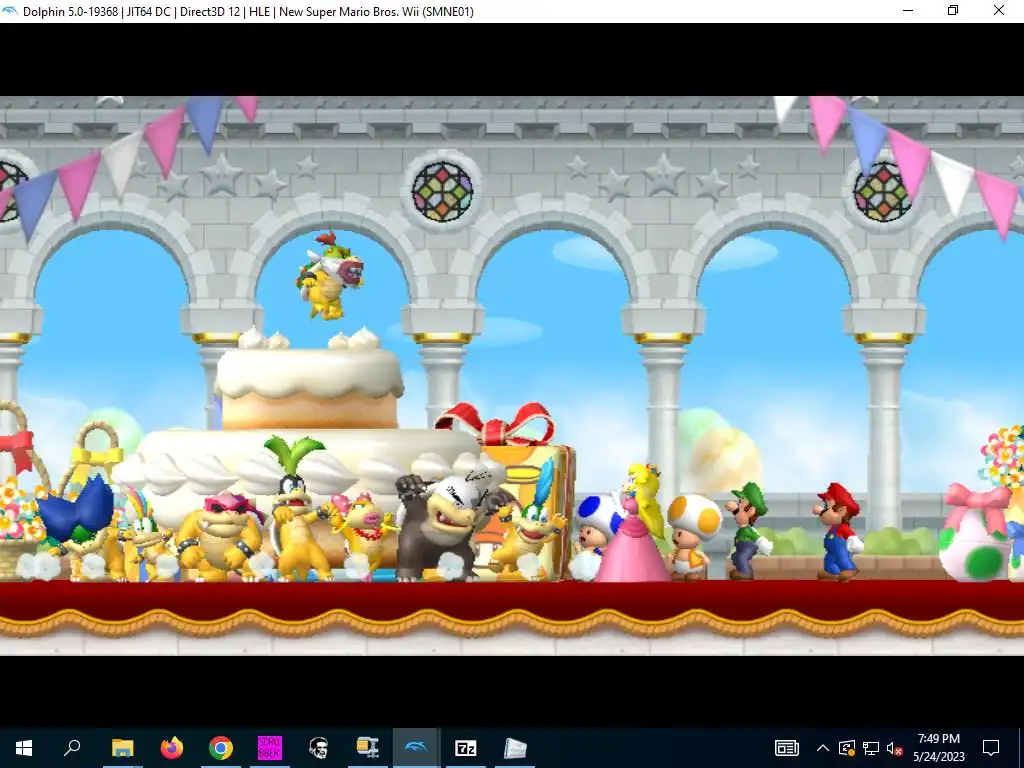Click the Dolphin logo in title bar
This screenshot has width=1024, height=768.
[10, 11]
